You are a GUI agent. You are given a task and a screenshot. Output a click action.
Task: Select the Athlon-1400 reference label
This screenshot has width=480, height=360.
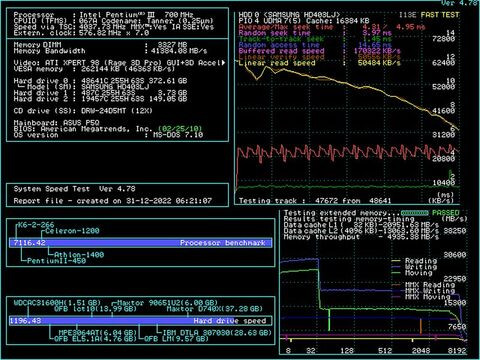point(79,255)
